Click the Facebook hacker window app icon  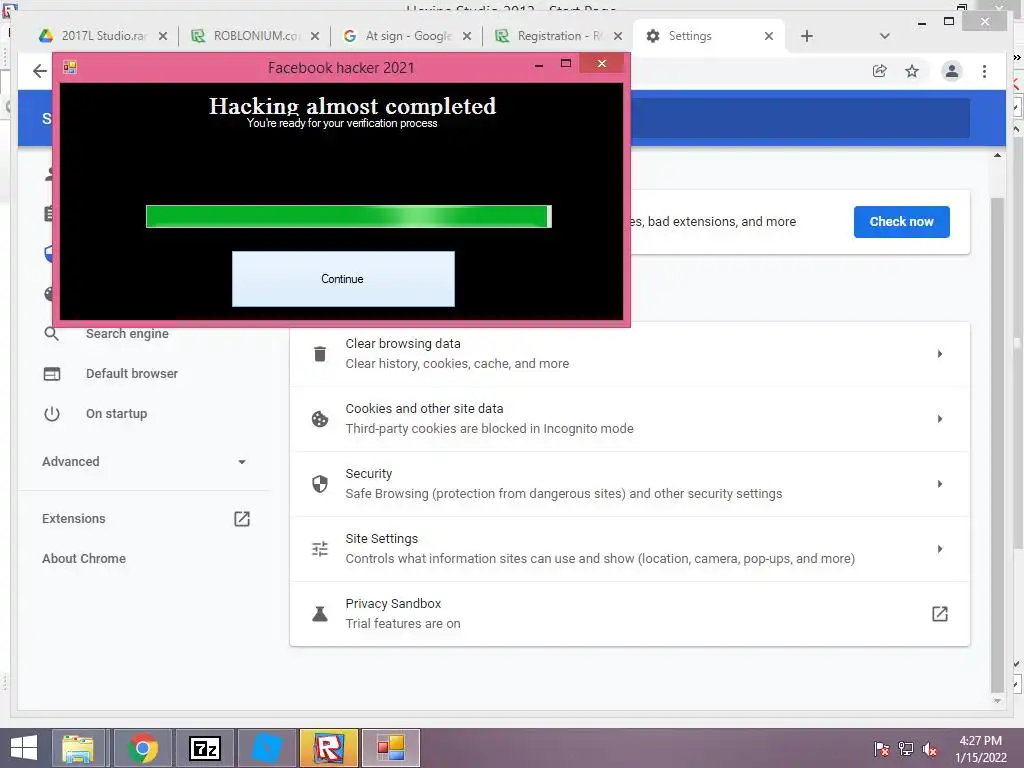[x=70, y=67]
